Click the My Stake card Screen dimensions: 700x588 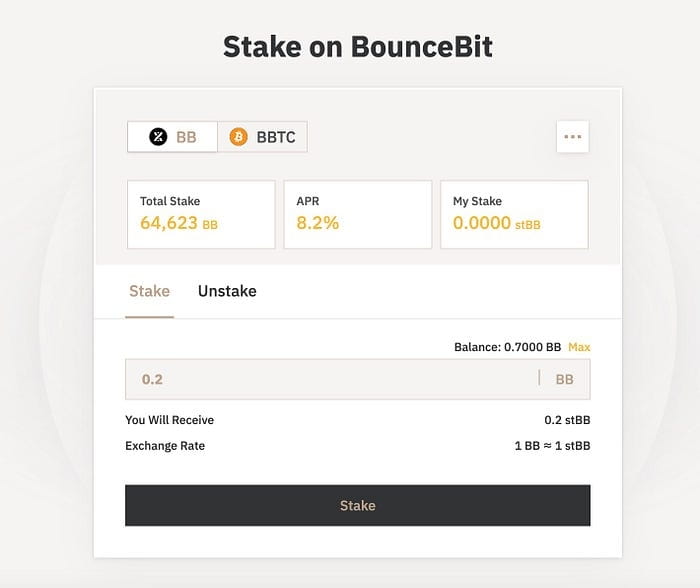point(514,214)
